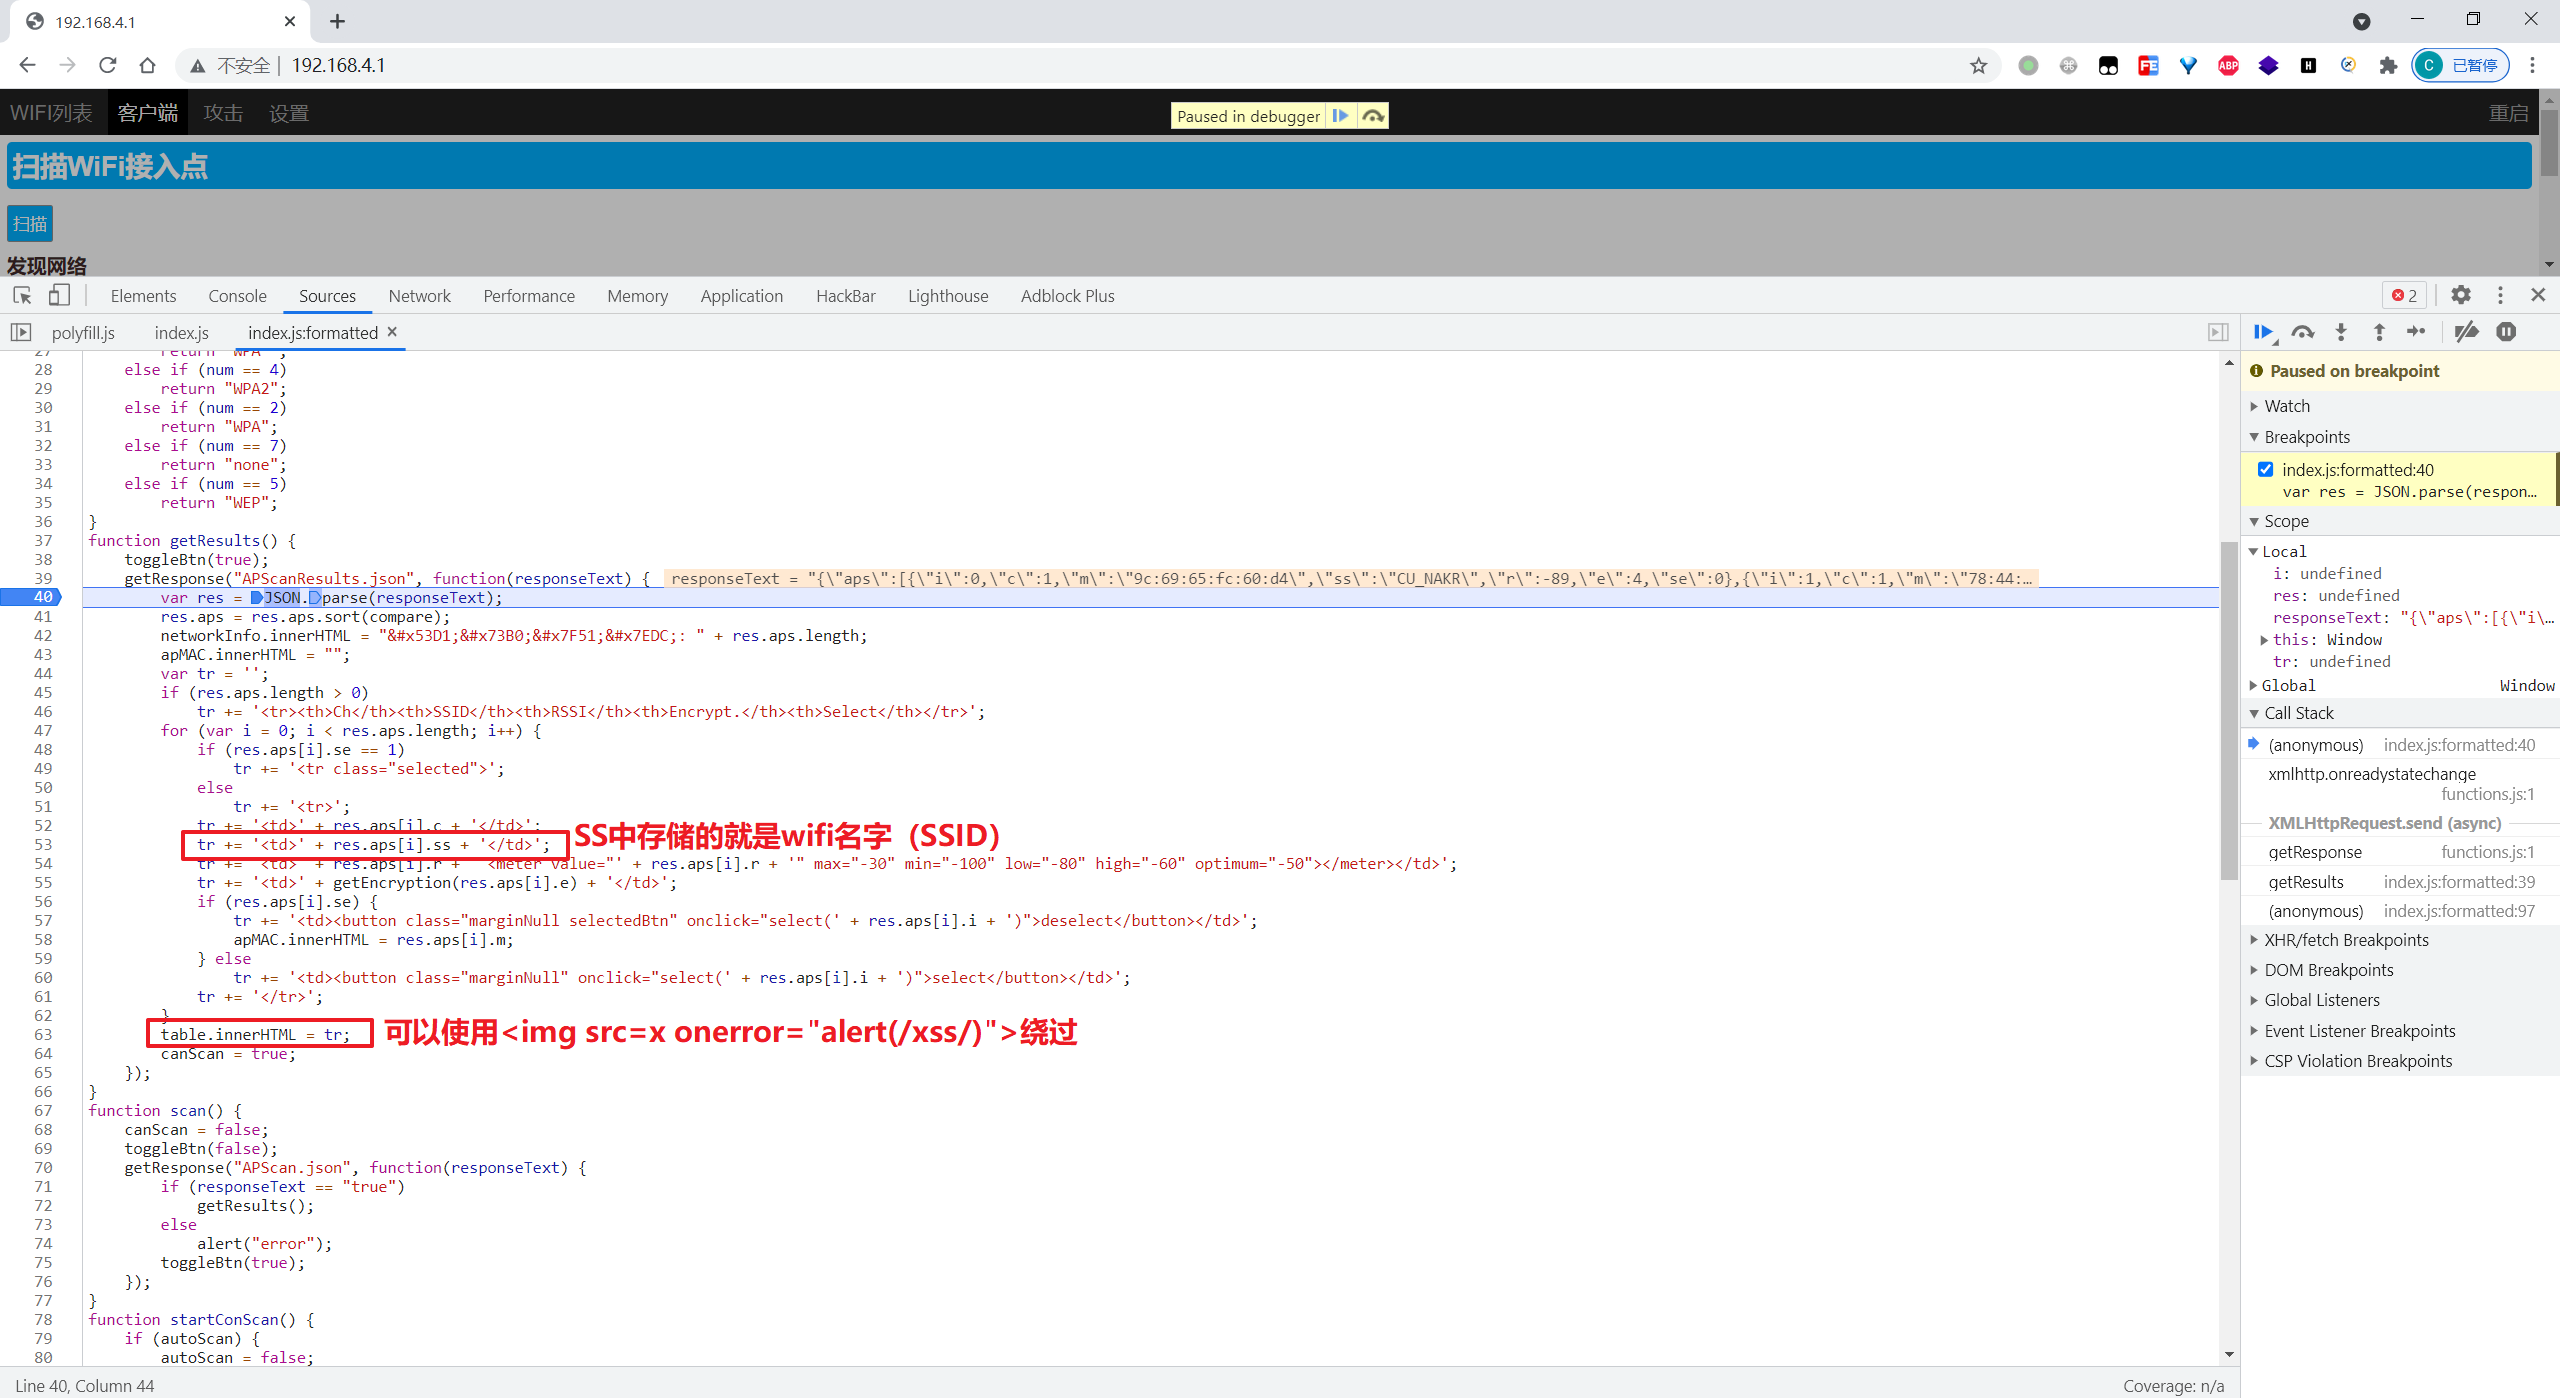Switch to the Network tab
This screenshot has height=1398, width=2560.
[x=419, y=296]
